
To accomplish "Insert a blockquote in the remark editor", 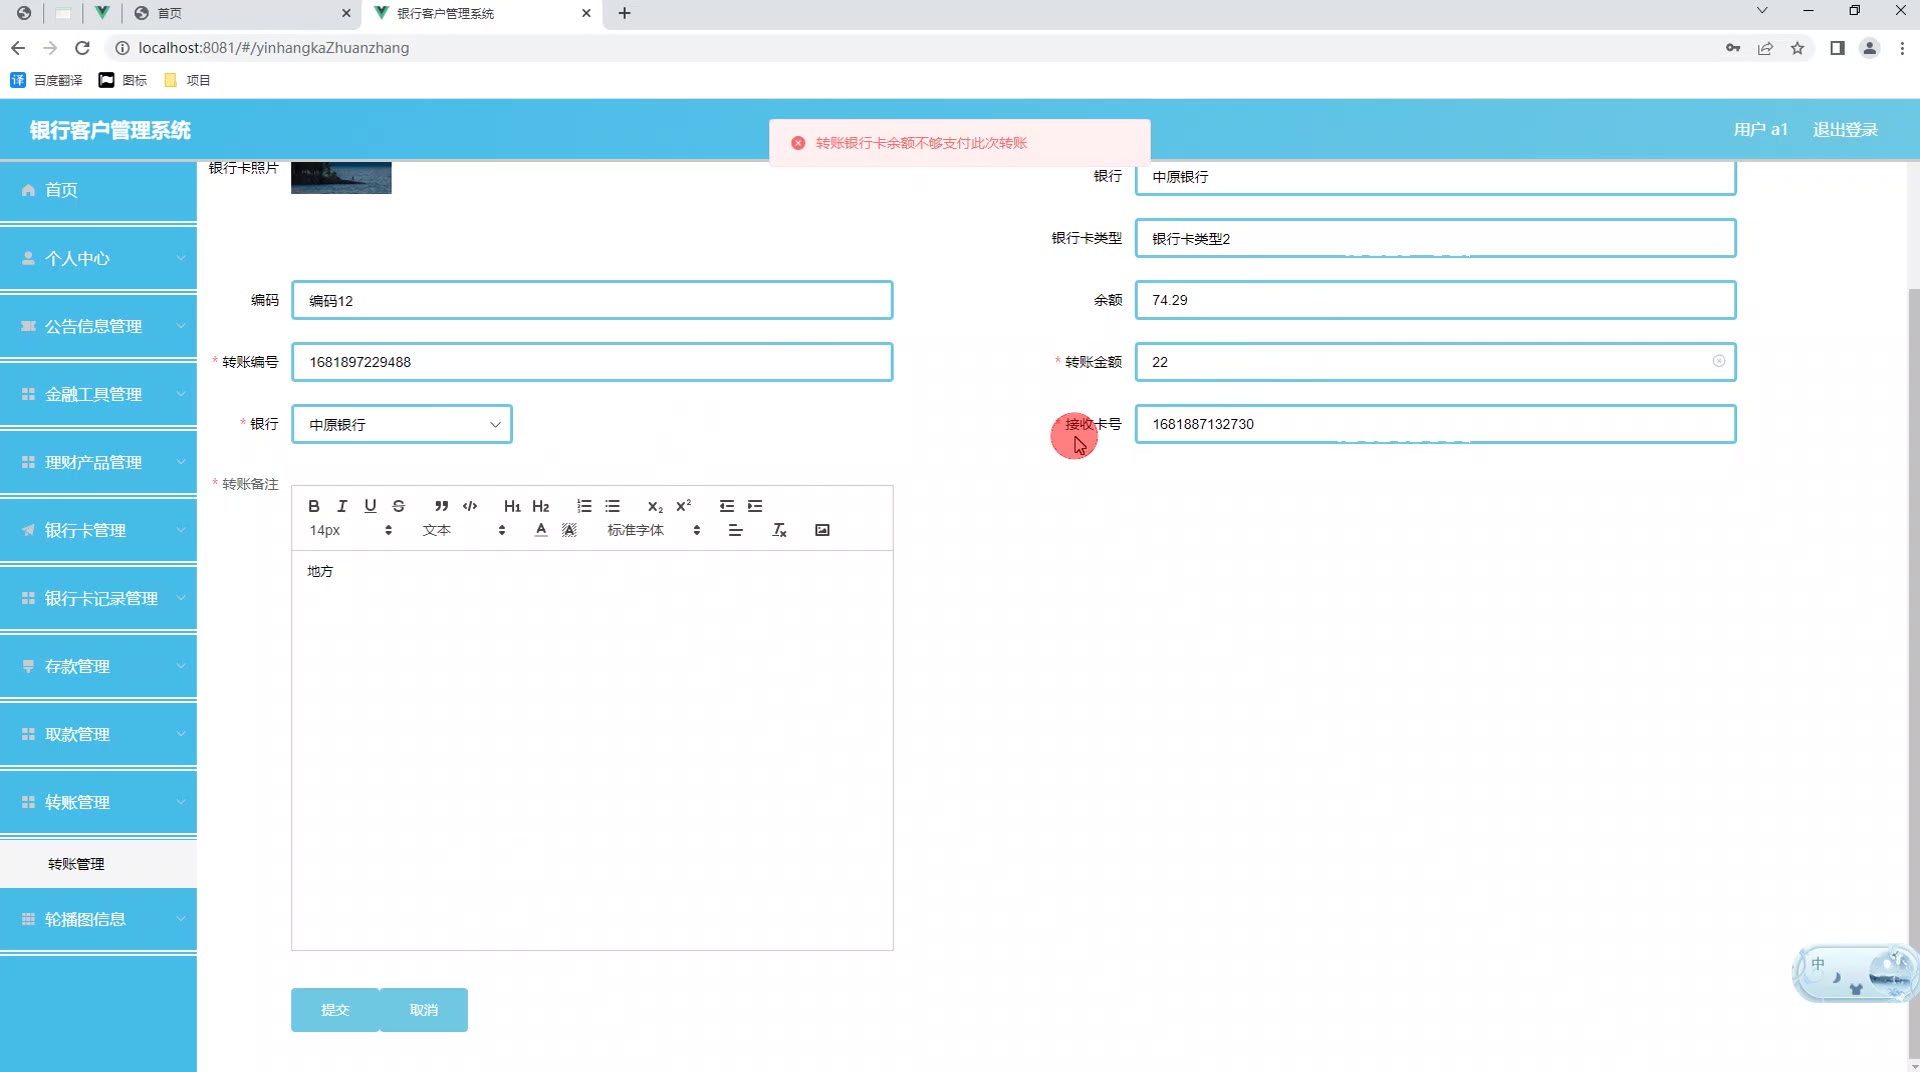I will [441, 506].
